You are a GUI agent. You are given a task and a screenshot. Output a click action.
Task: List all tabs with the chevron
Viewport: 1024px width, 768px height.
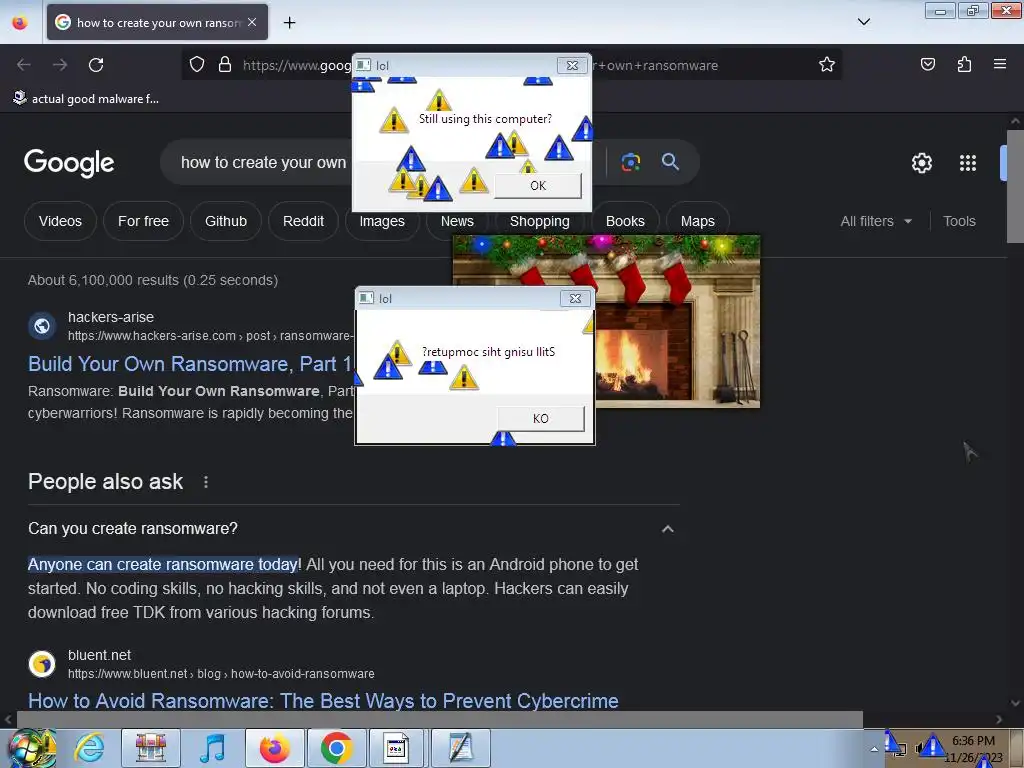(x=863, y=22)
